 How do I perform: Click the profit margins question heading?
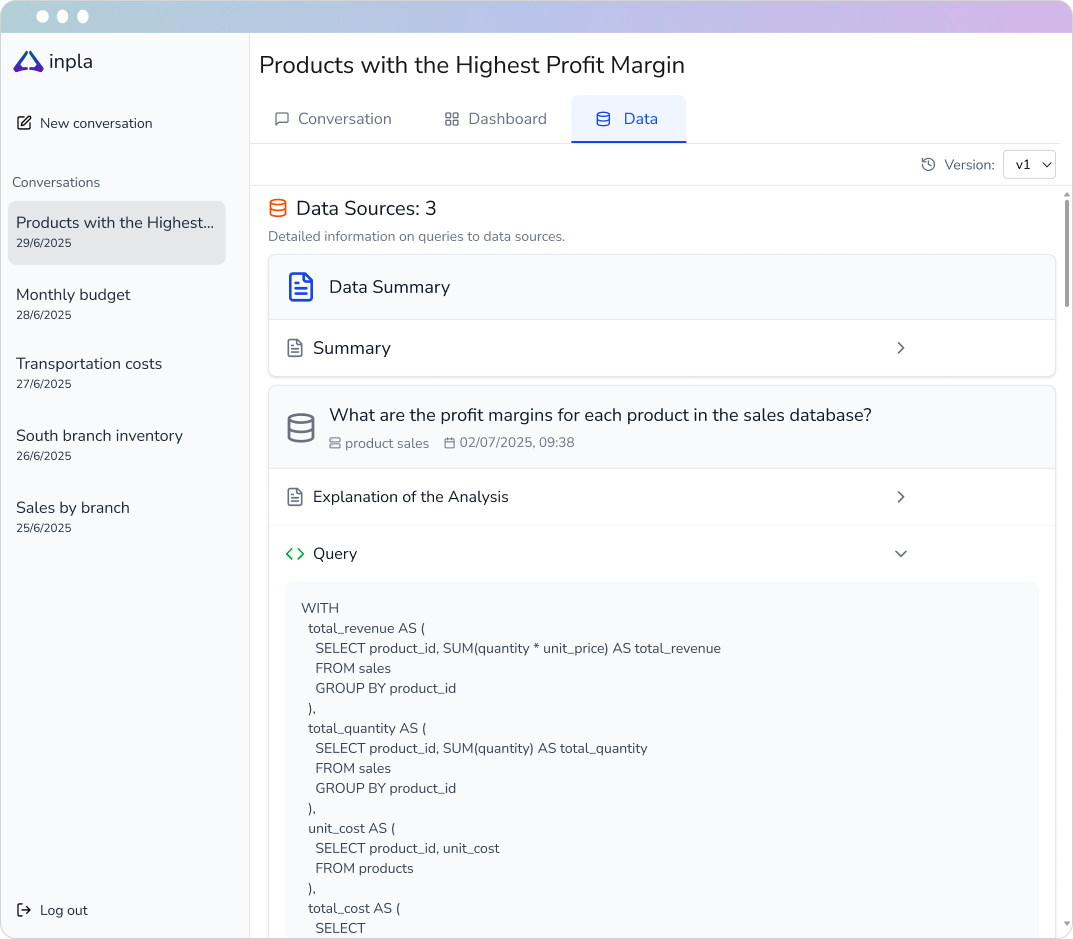[600, 415]
